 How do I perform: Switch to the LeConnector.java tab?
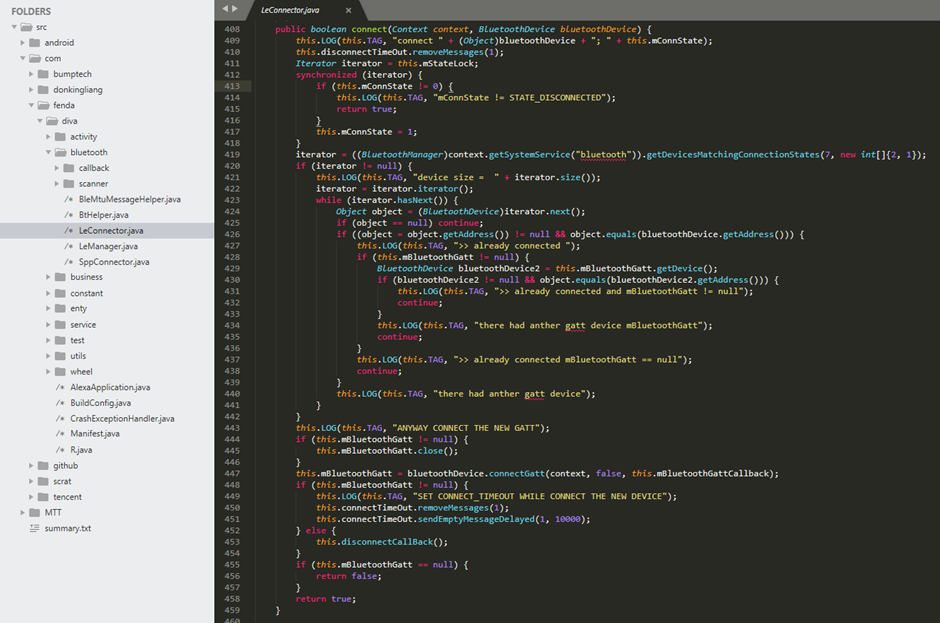(290, 9)
